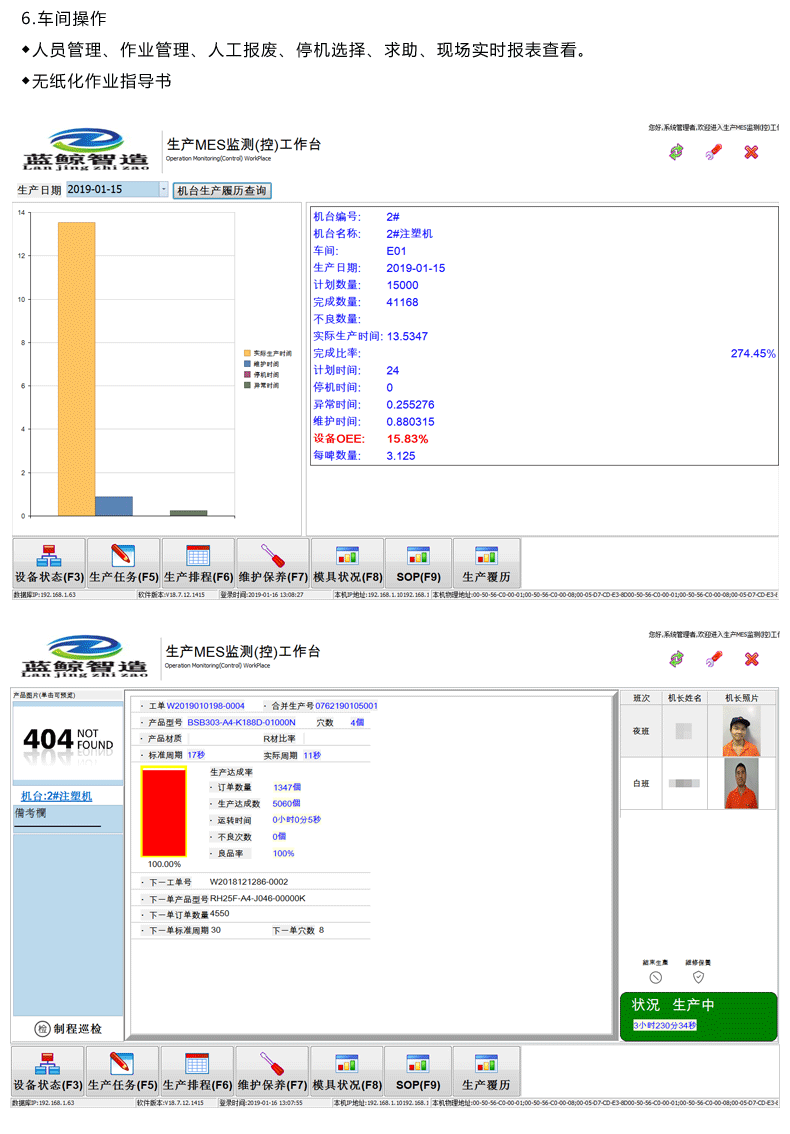Expand the 生产日期 date dropdown

coord(163,189)
